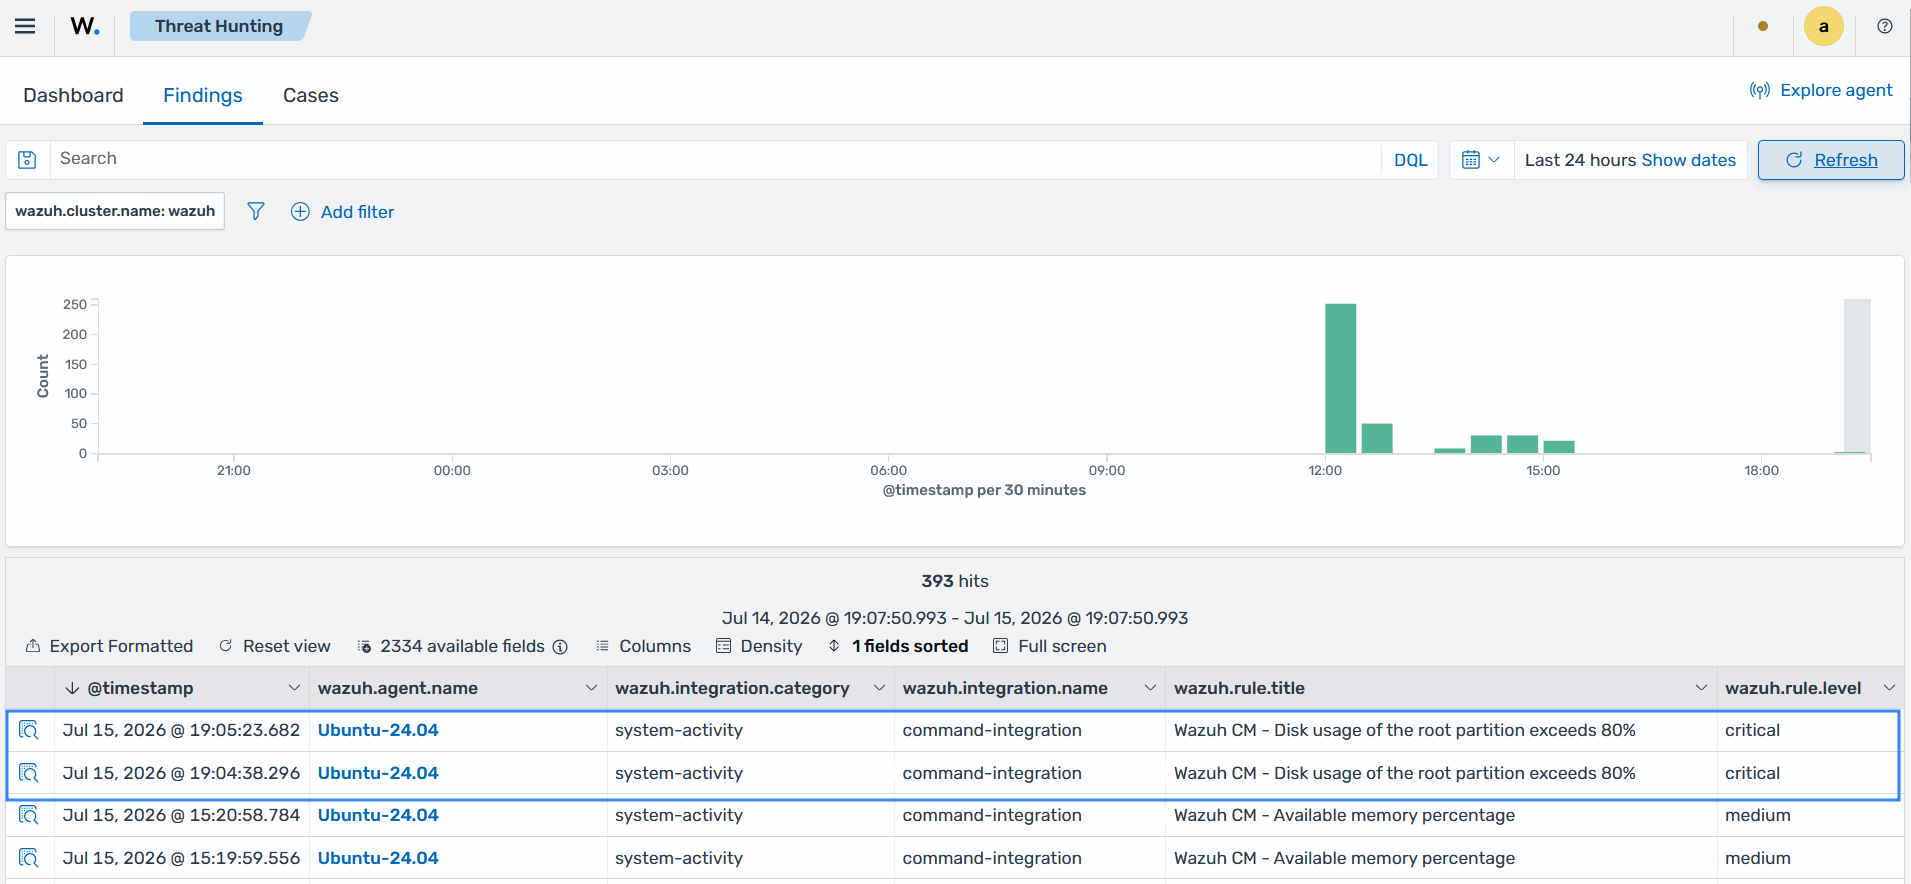Click the Refresh button

[1831, 160]
